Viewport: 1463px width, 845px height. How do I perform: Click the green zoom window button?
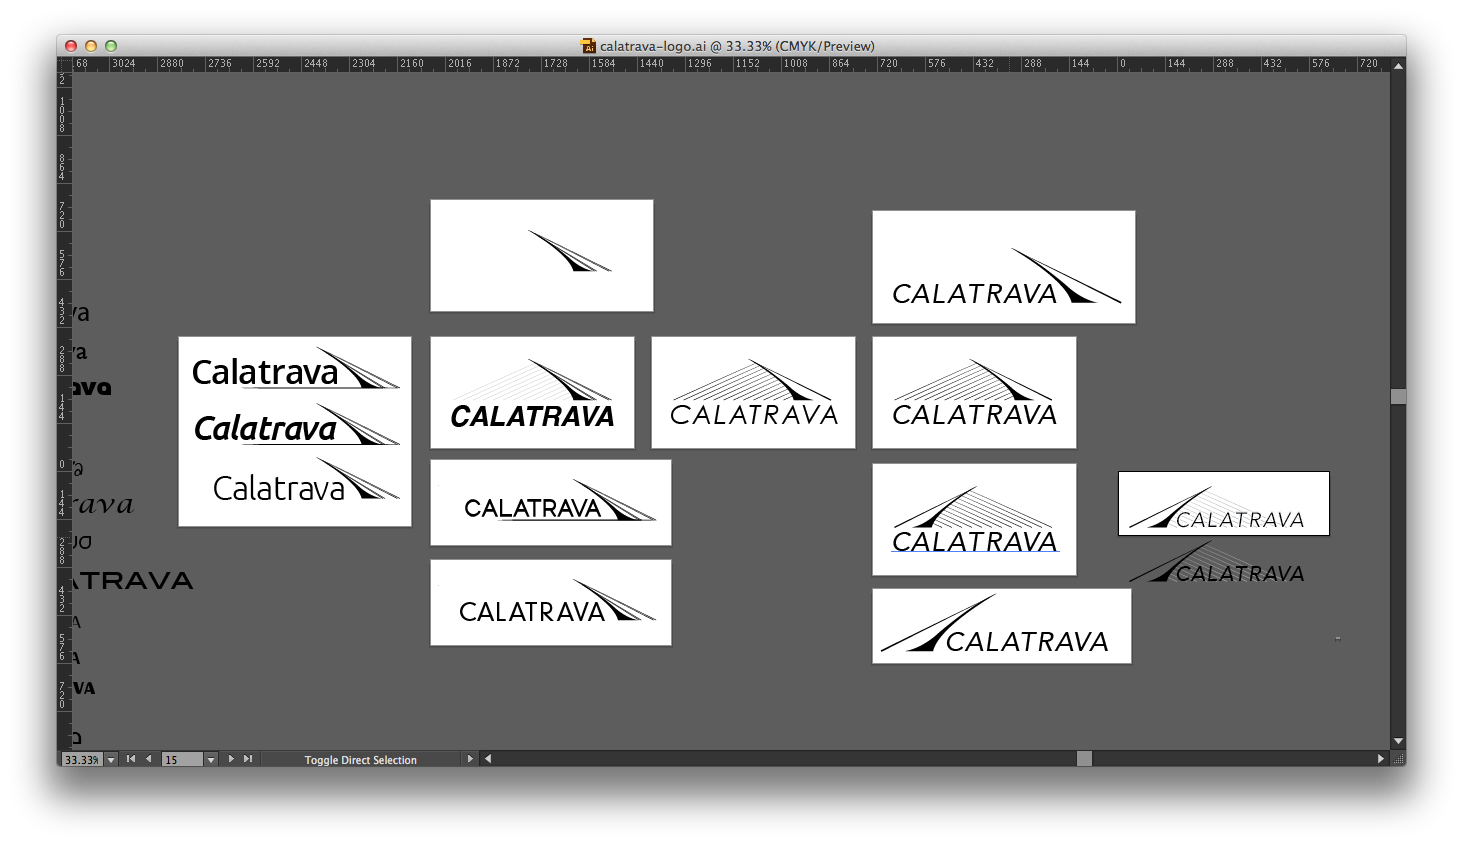pos(111,46)
